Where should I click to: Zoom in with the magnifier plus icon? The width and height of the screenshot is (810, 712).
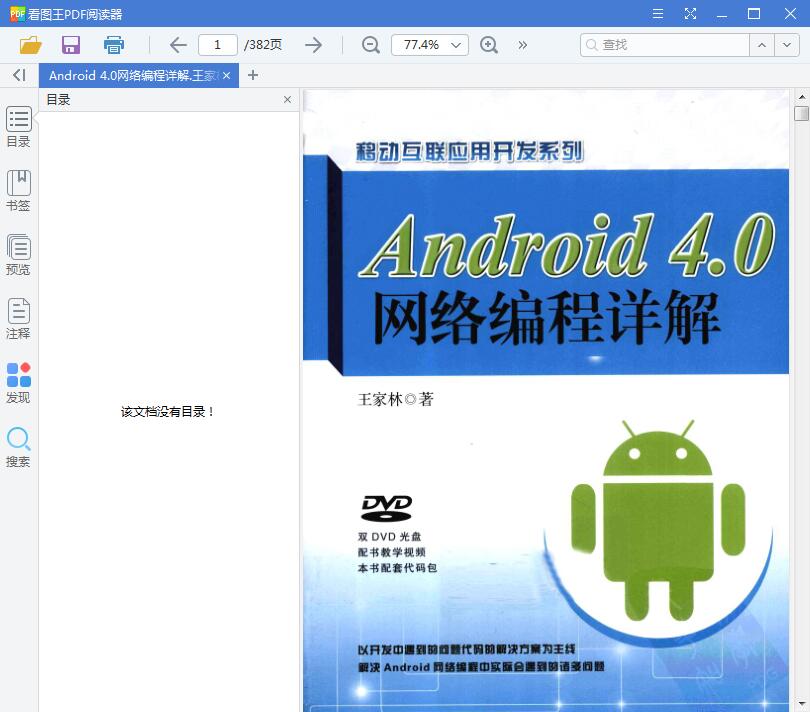point(487,45)
